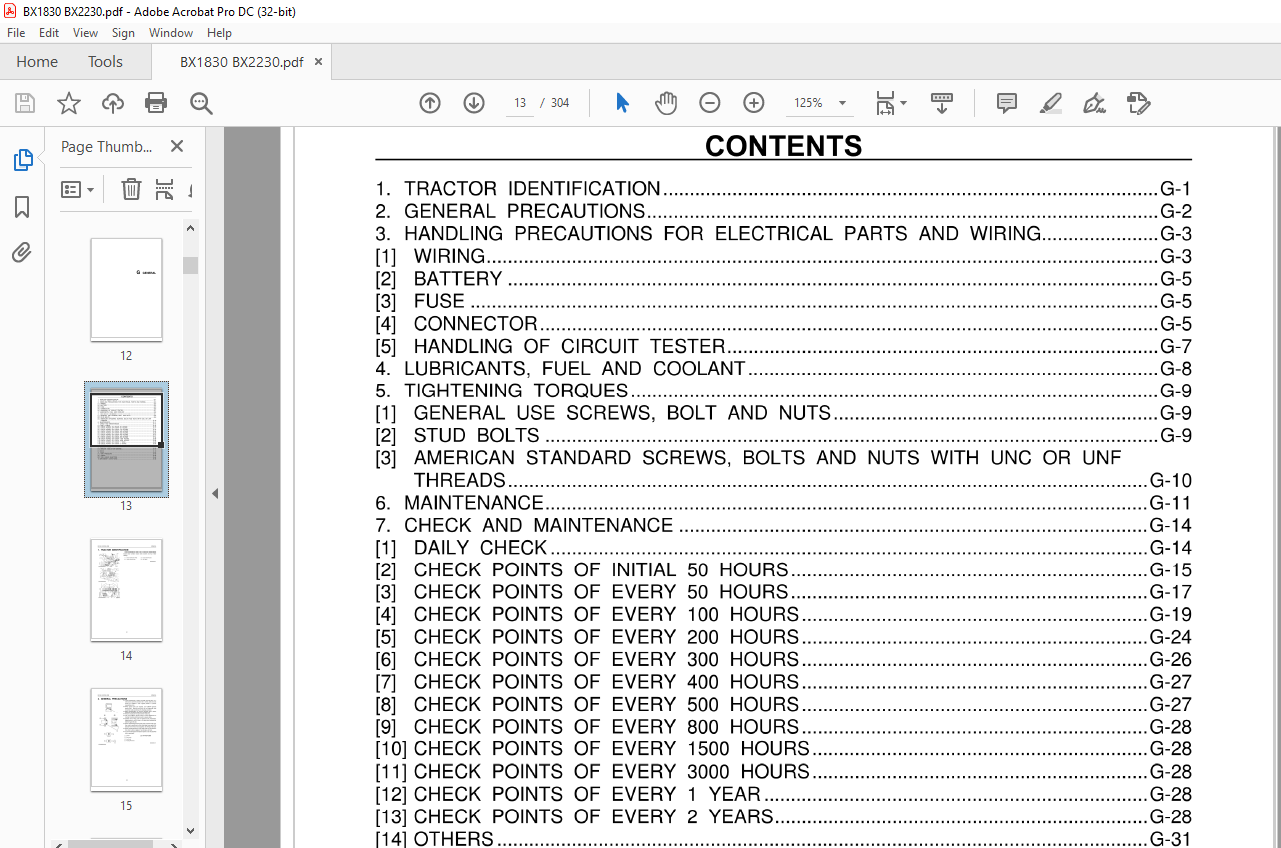Viewport: 1281px width, 848px height.
Task: Close the Page Thumbnails panel
Action: [177, 146]
